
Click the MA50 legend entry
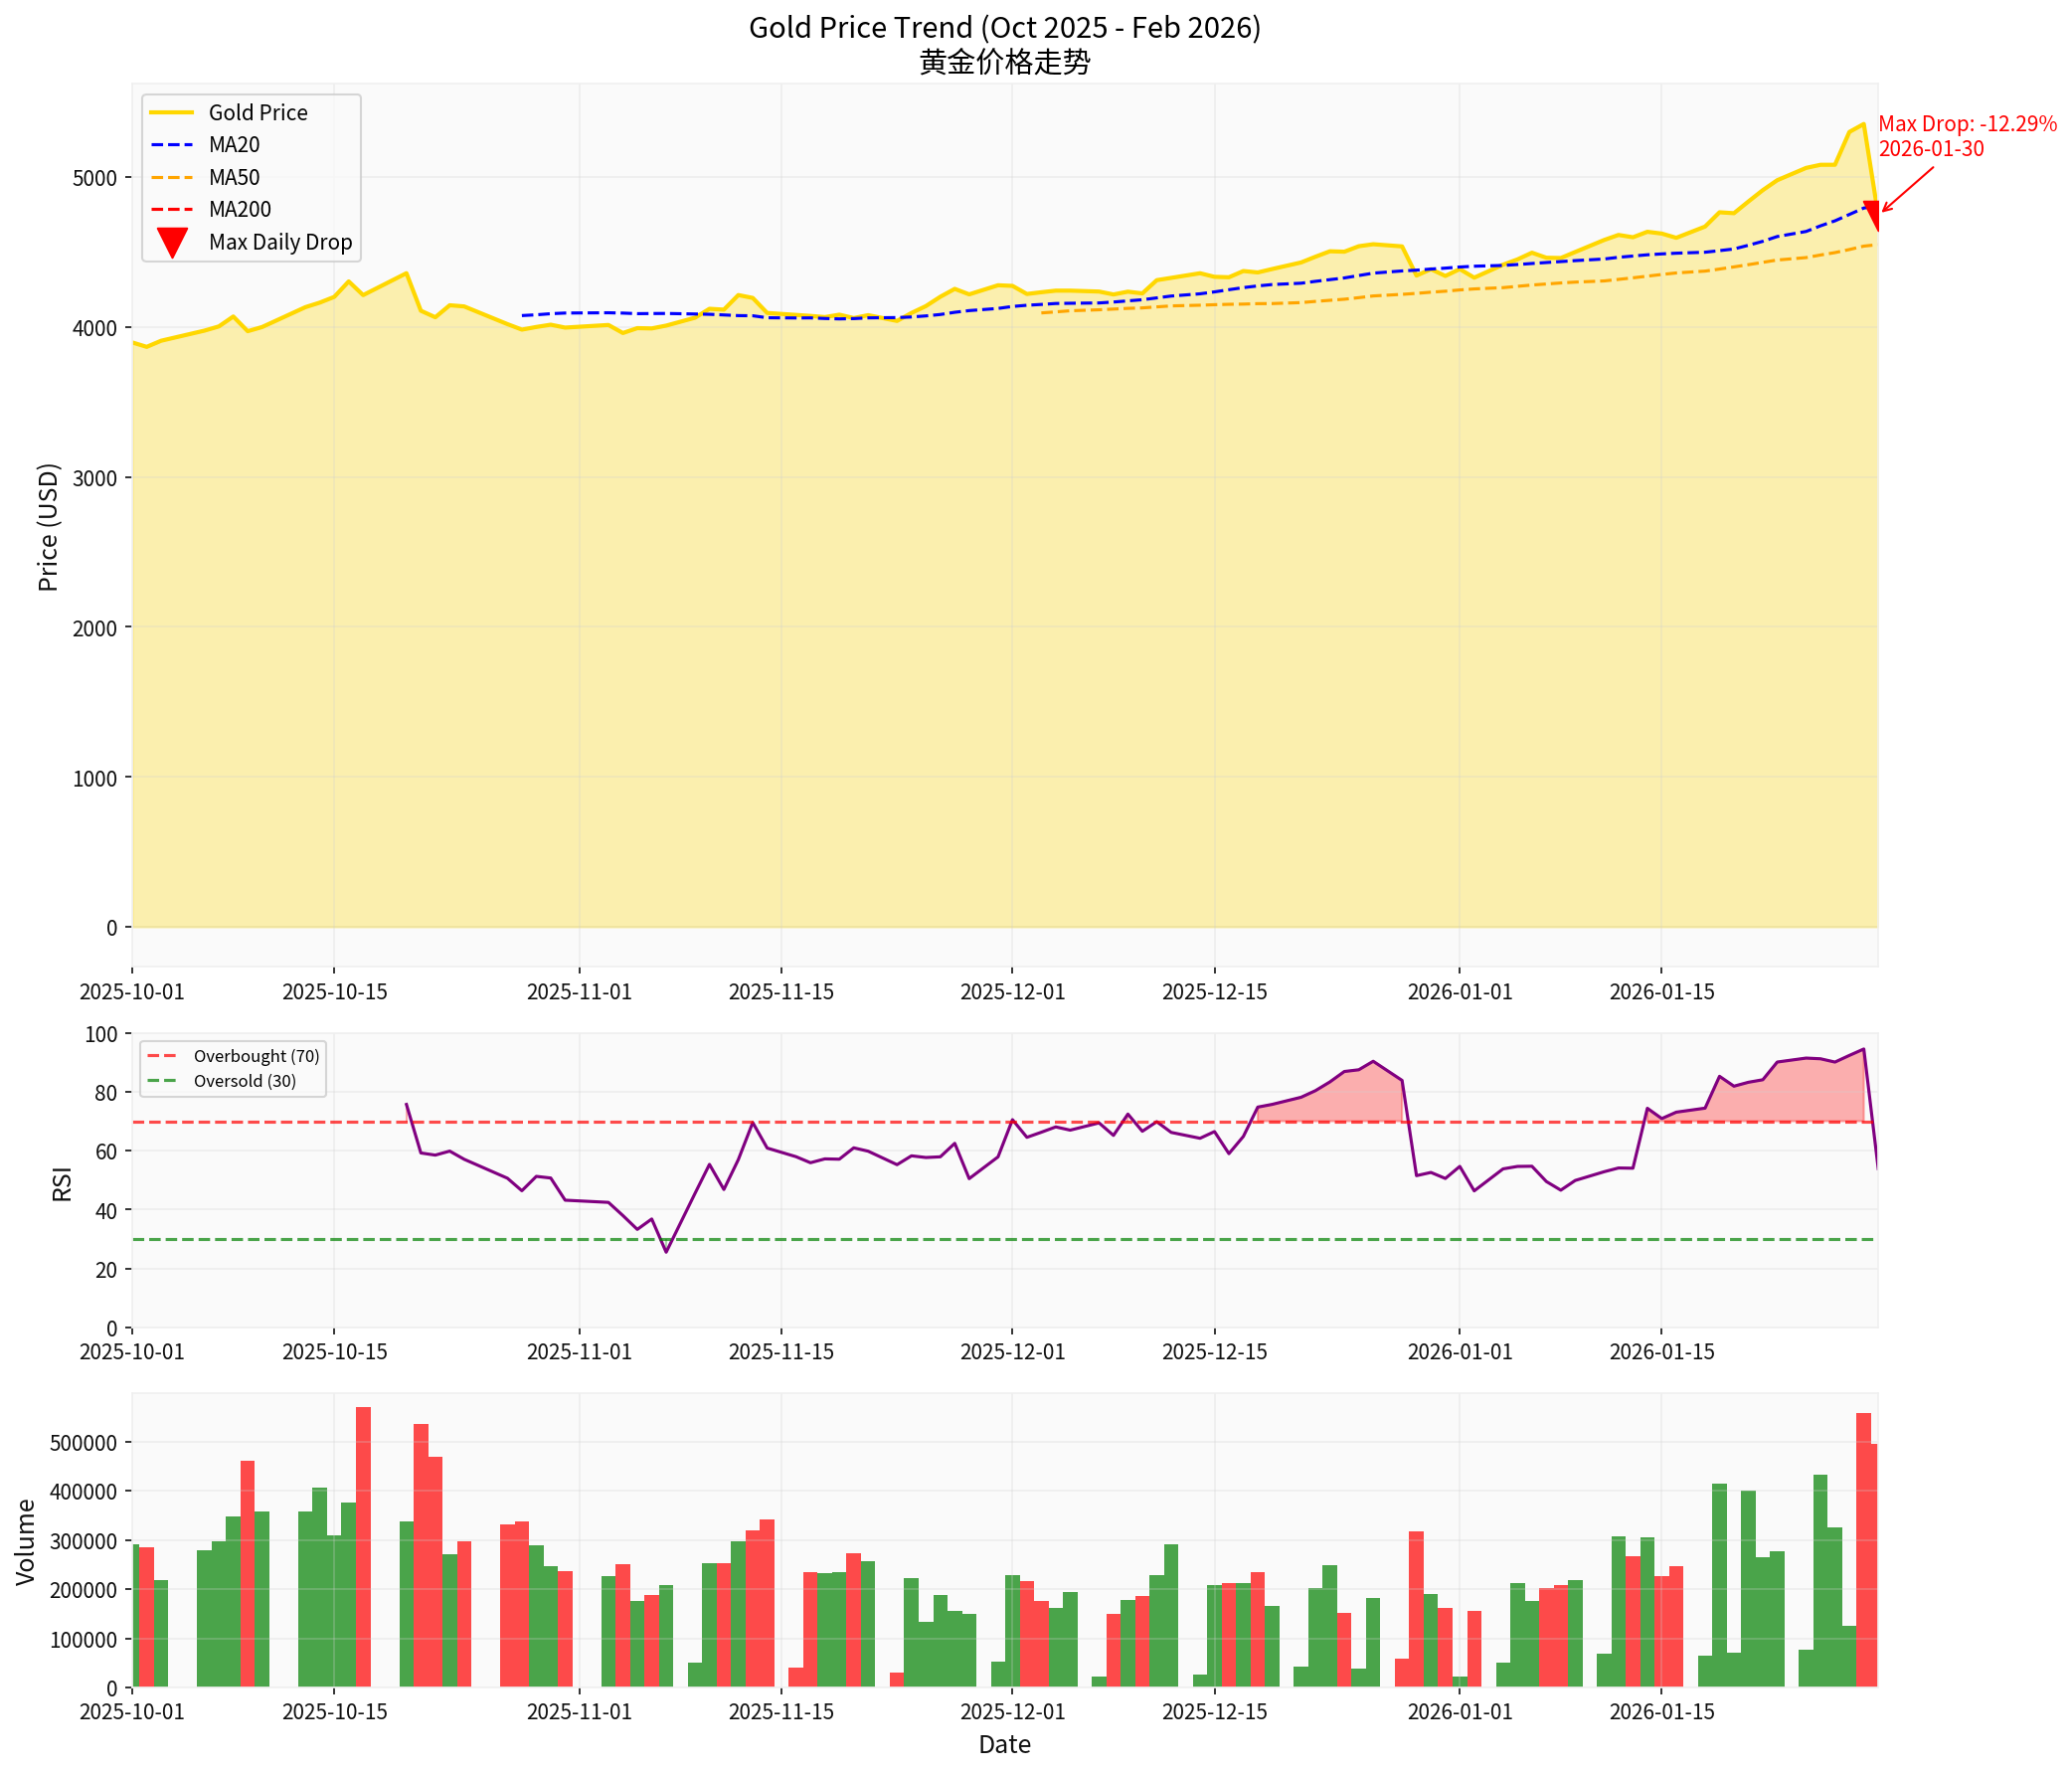(233, 178)
